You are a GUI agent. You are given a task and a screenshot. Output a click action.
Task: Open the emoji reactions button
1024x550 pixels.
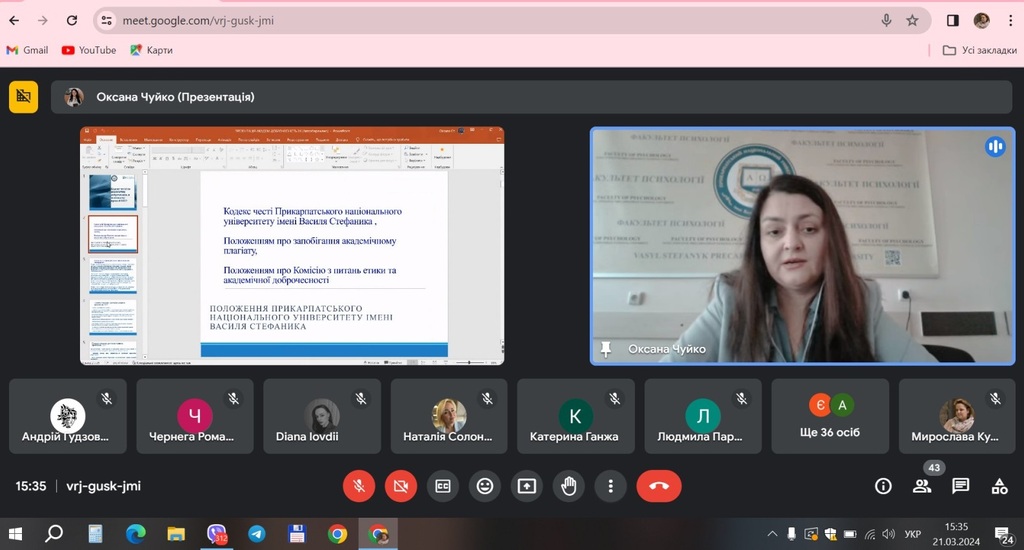pyautogui.click(x=485, y=486)
